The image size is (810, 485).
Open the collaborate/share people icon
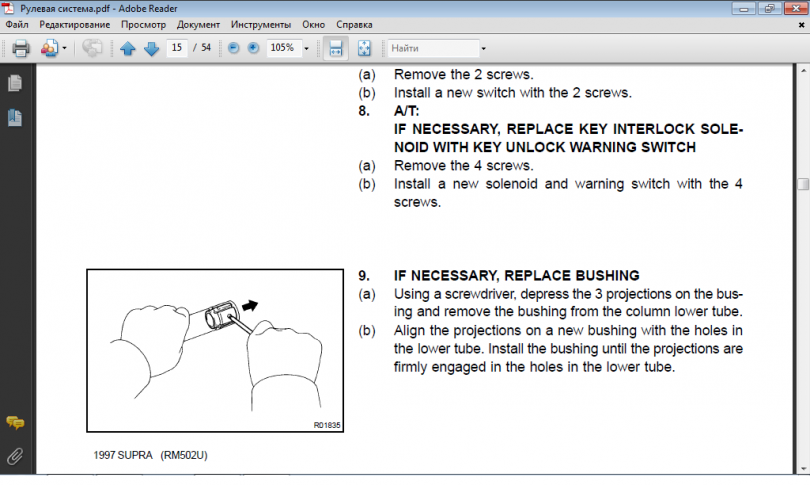(50, 48)
